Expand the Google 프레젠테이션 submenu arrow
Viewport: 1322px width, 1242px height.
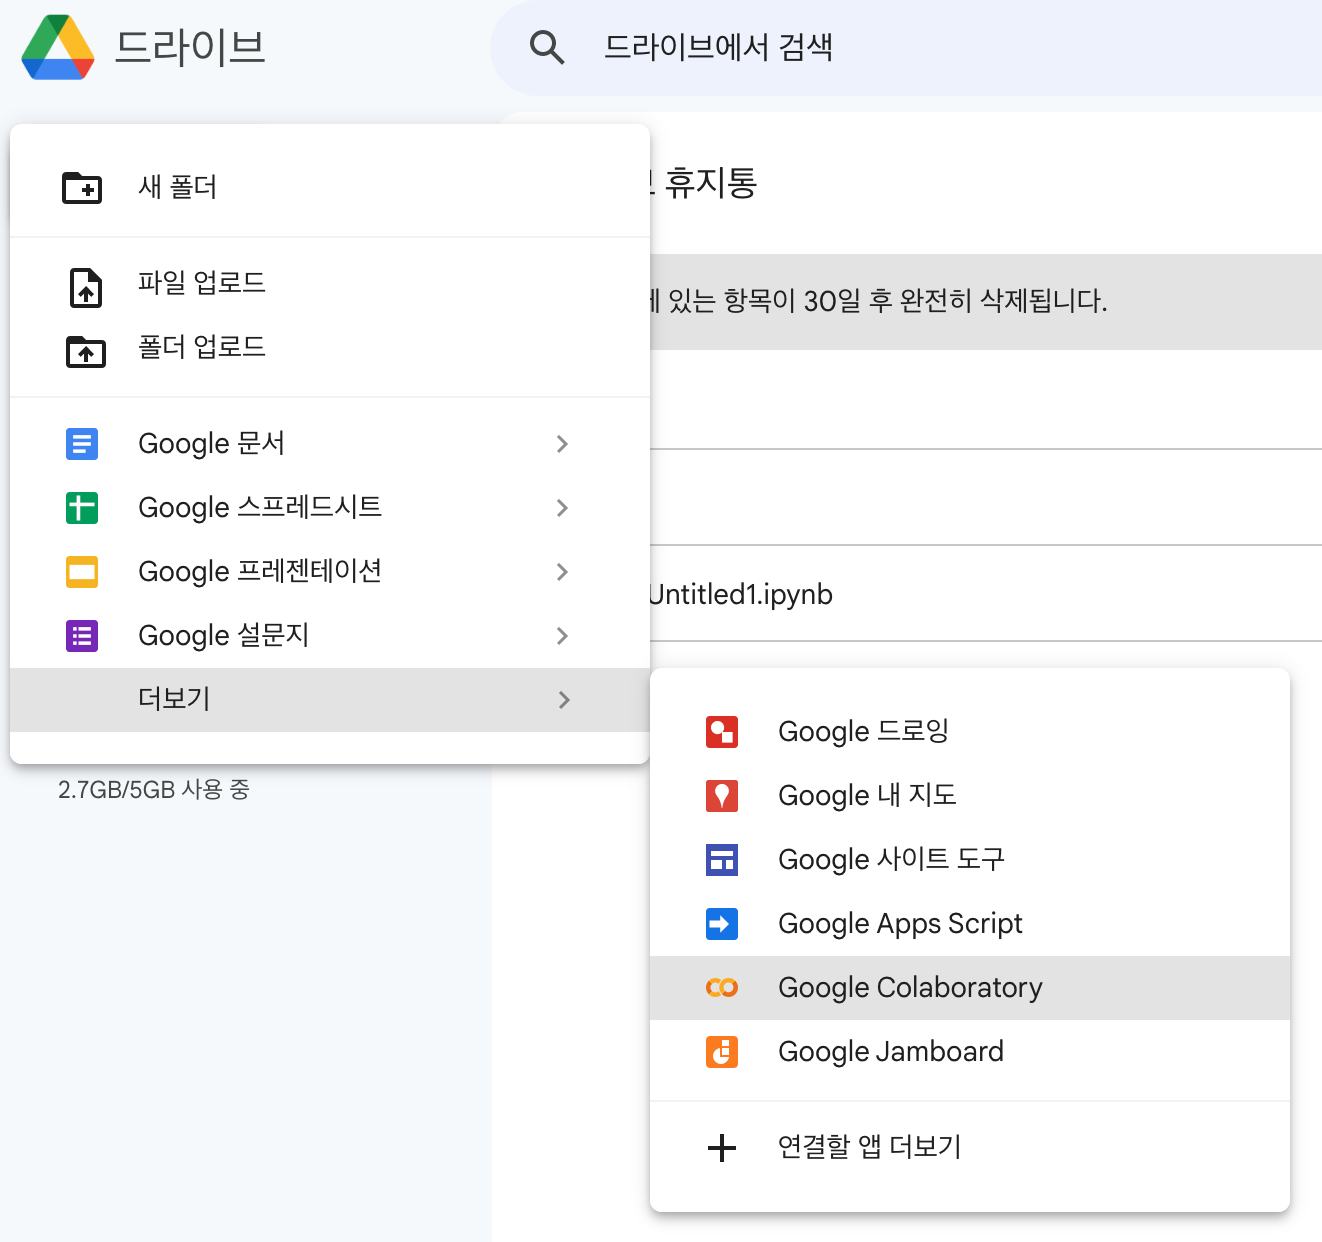[x=562, y=571]
